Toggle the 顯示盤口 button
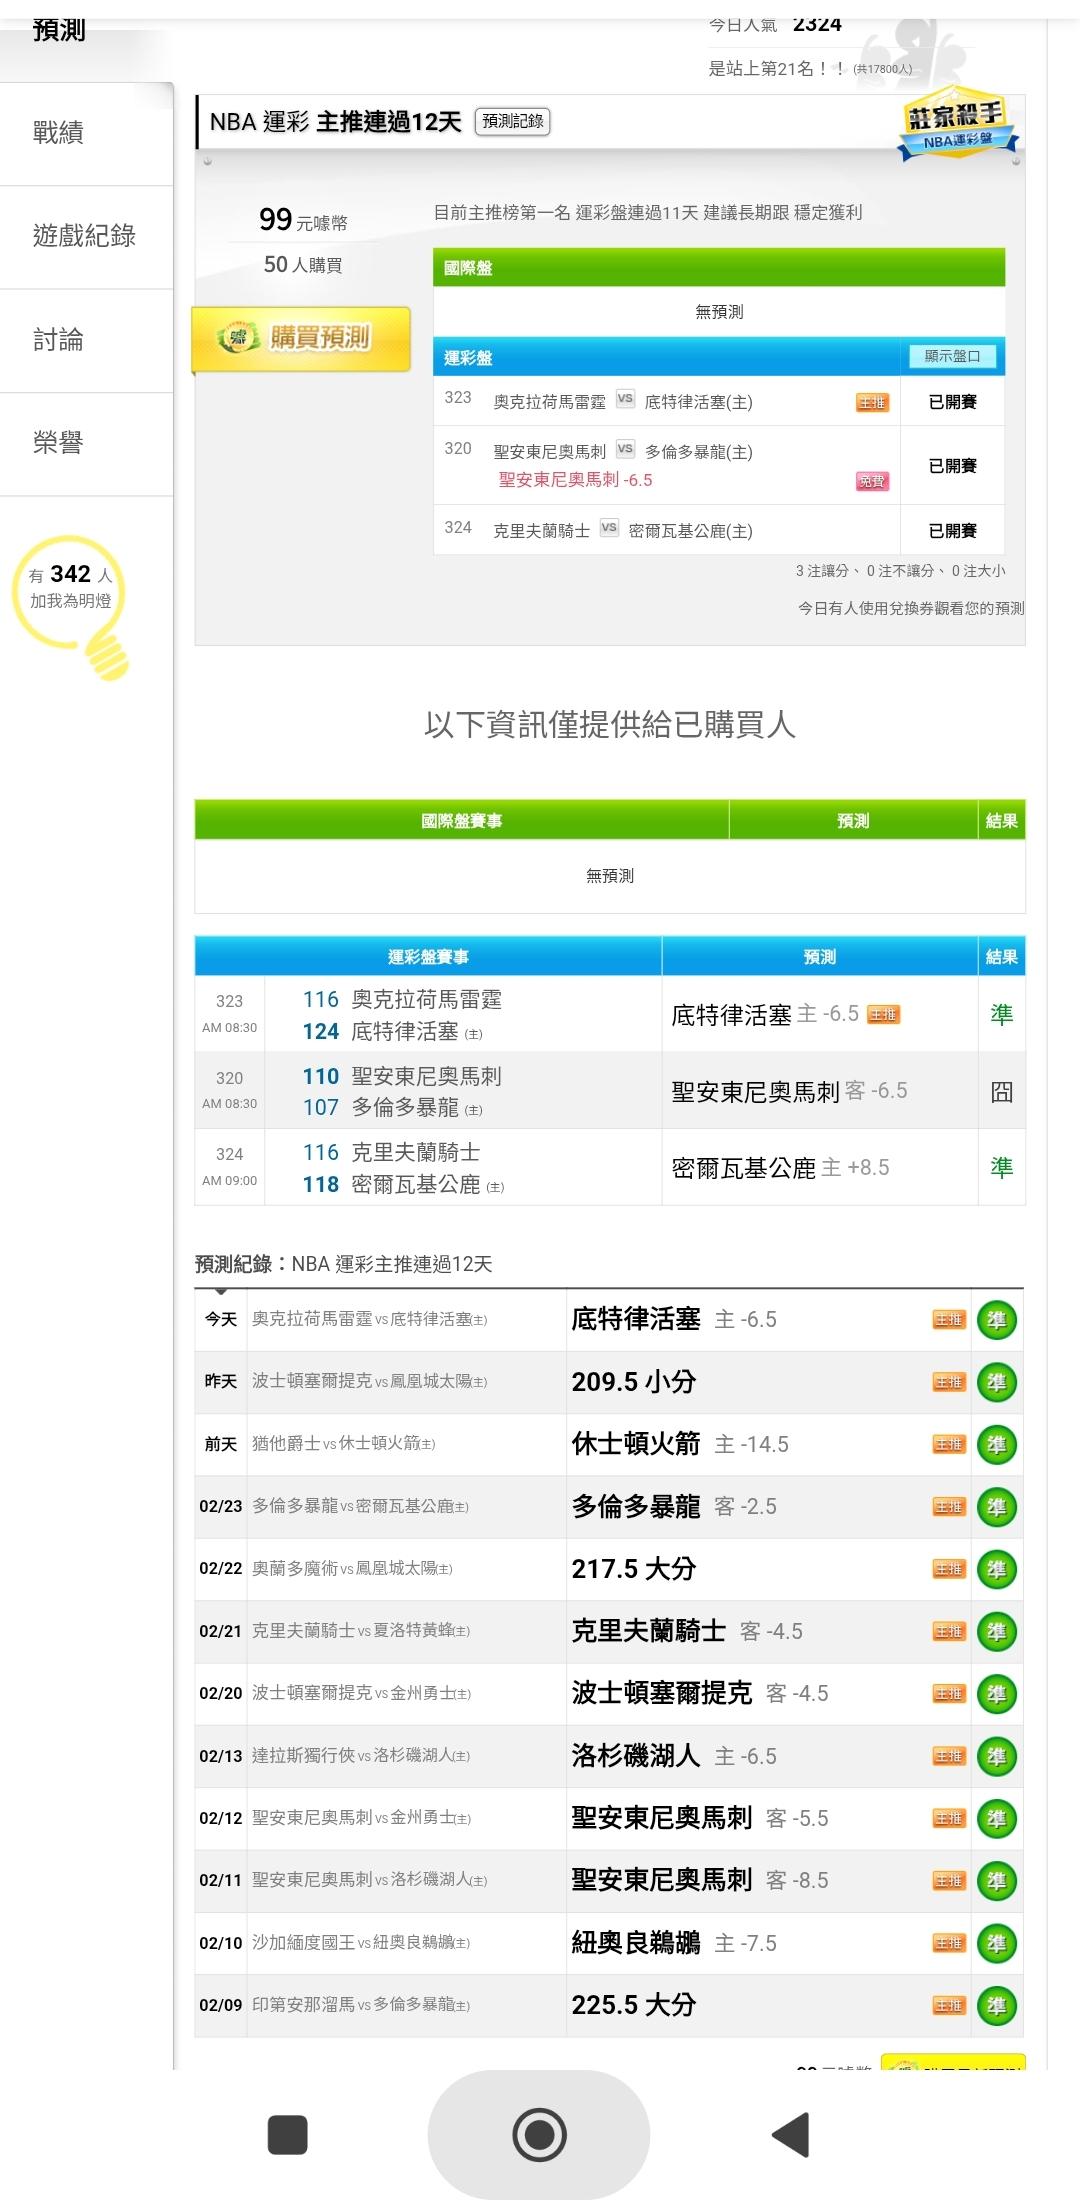Screen dimensions: 1080x2200 pyautogui.click(x=952, y=356)
